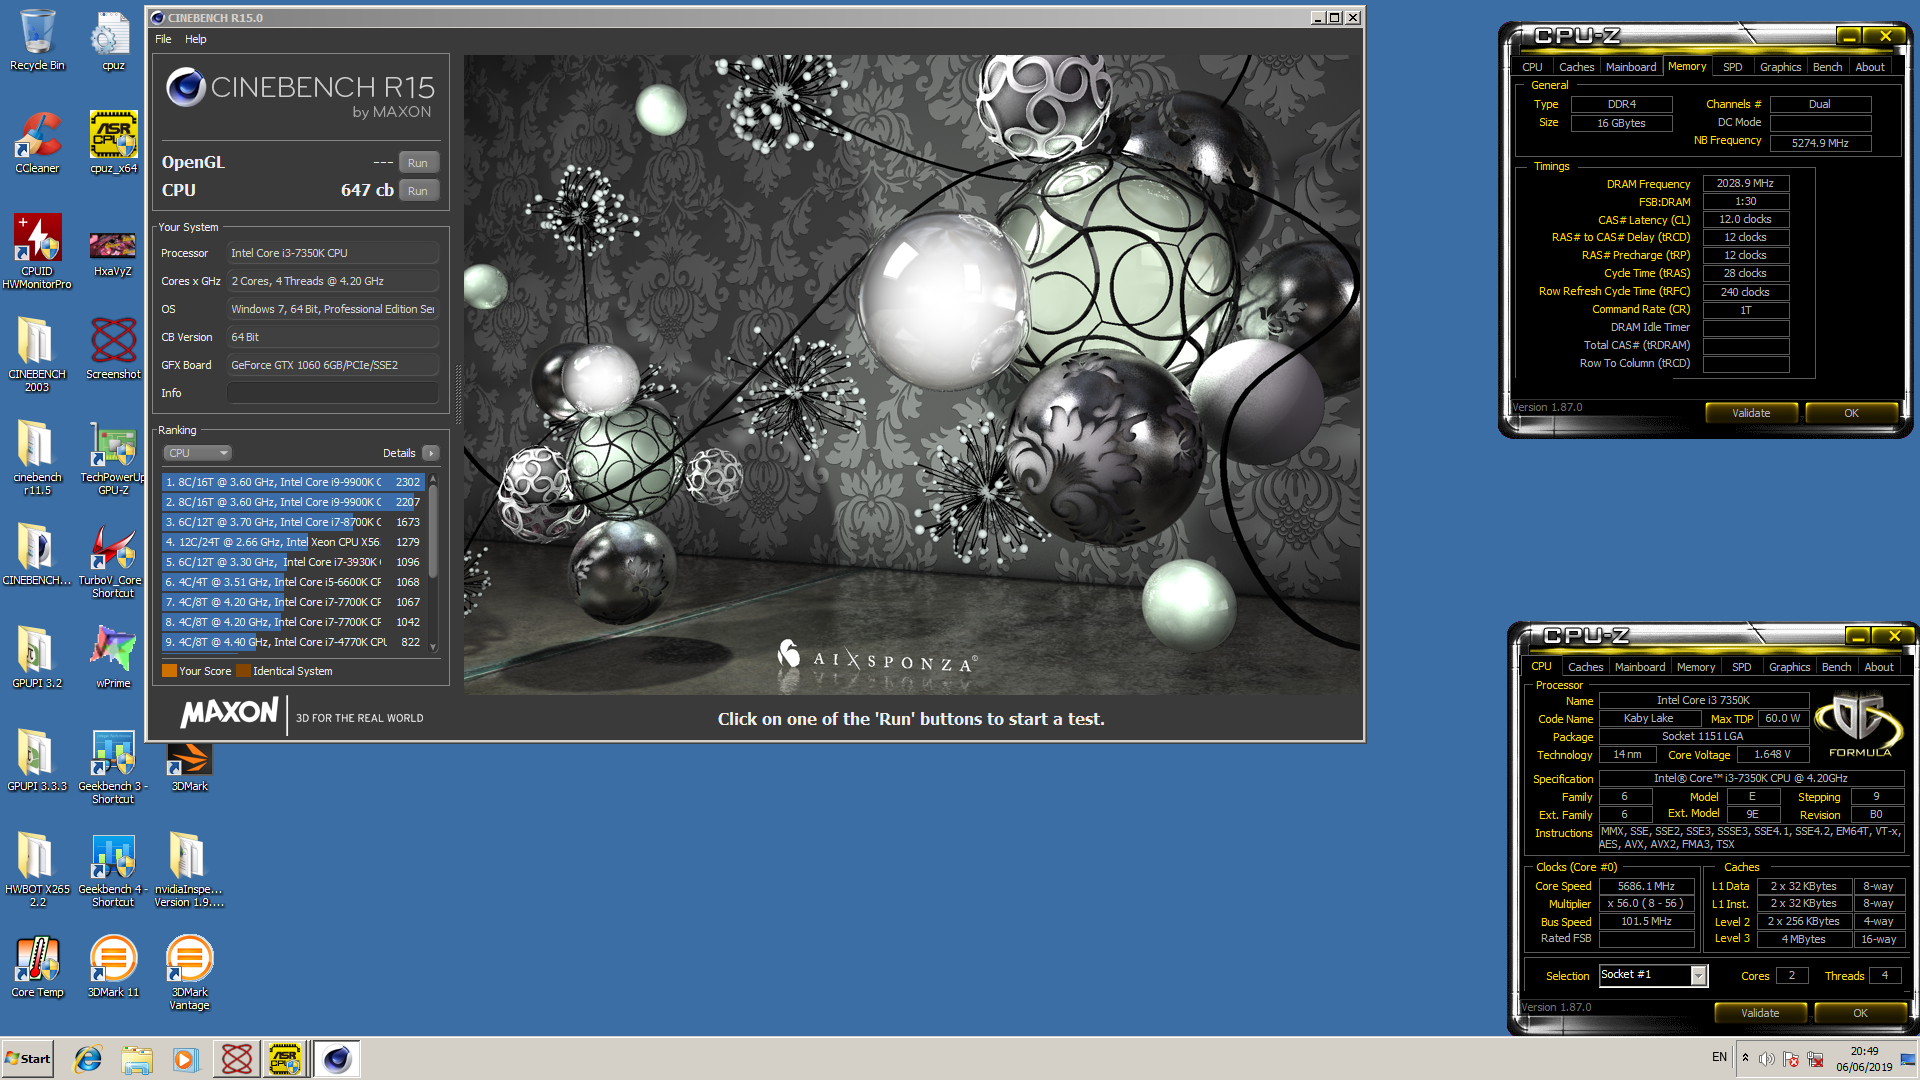This screenshot has height=1080, width=1920.
Task: Open the GPUPI 3.3.3 folder
Action: pos(37,760)
